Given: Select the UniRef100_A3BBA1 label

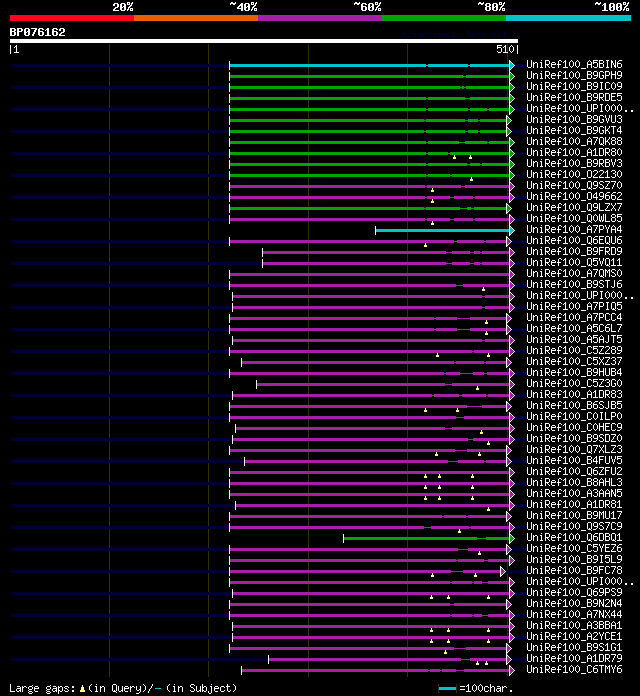Looking at the screenshot, I should coord(574,625).
